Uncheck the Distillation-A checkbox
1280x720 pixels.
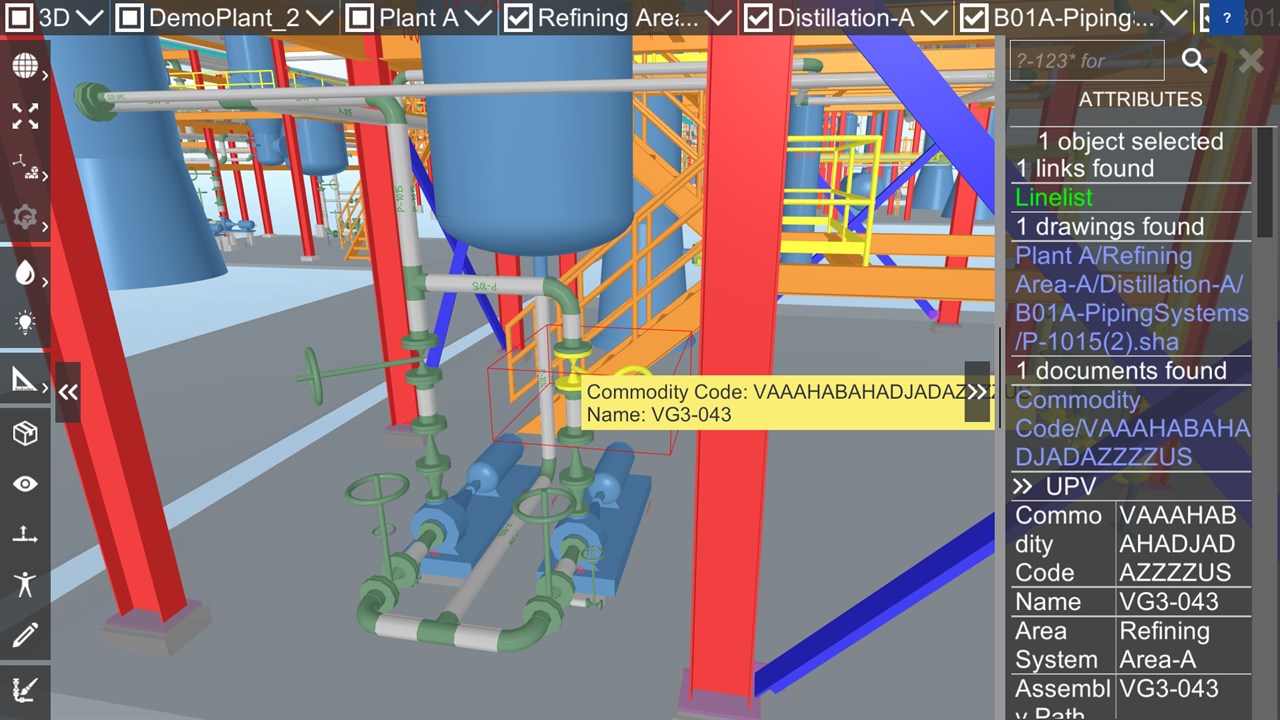[x=759, y=18]
